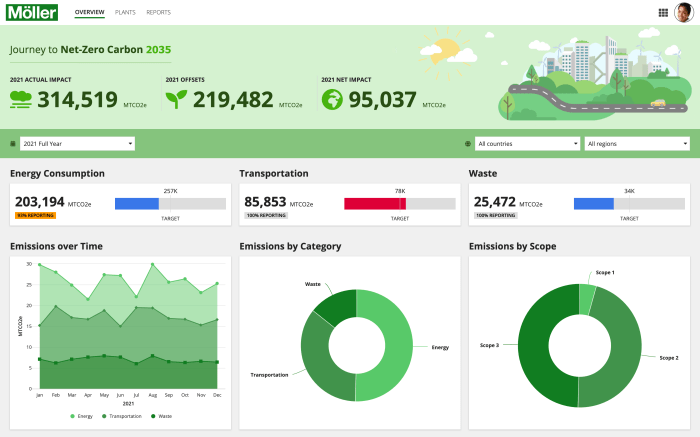
Task: Open the apps grid icon
Action: (663, 12)
